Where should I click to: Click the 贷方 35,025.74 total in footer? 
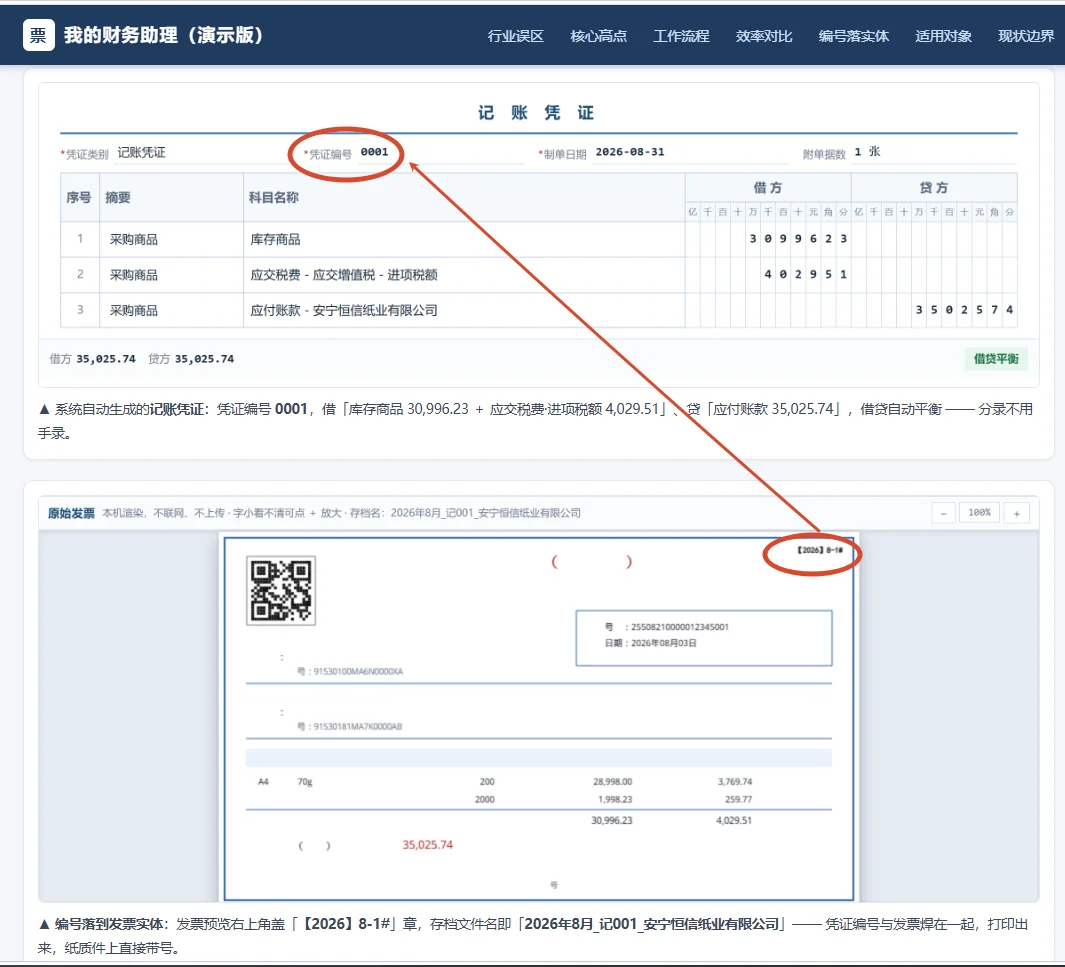pyautogui.click(x=191, y=359)
